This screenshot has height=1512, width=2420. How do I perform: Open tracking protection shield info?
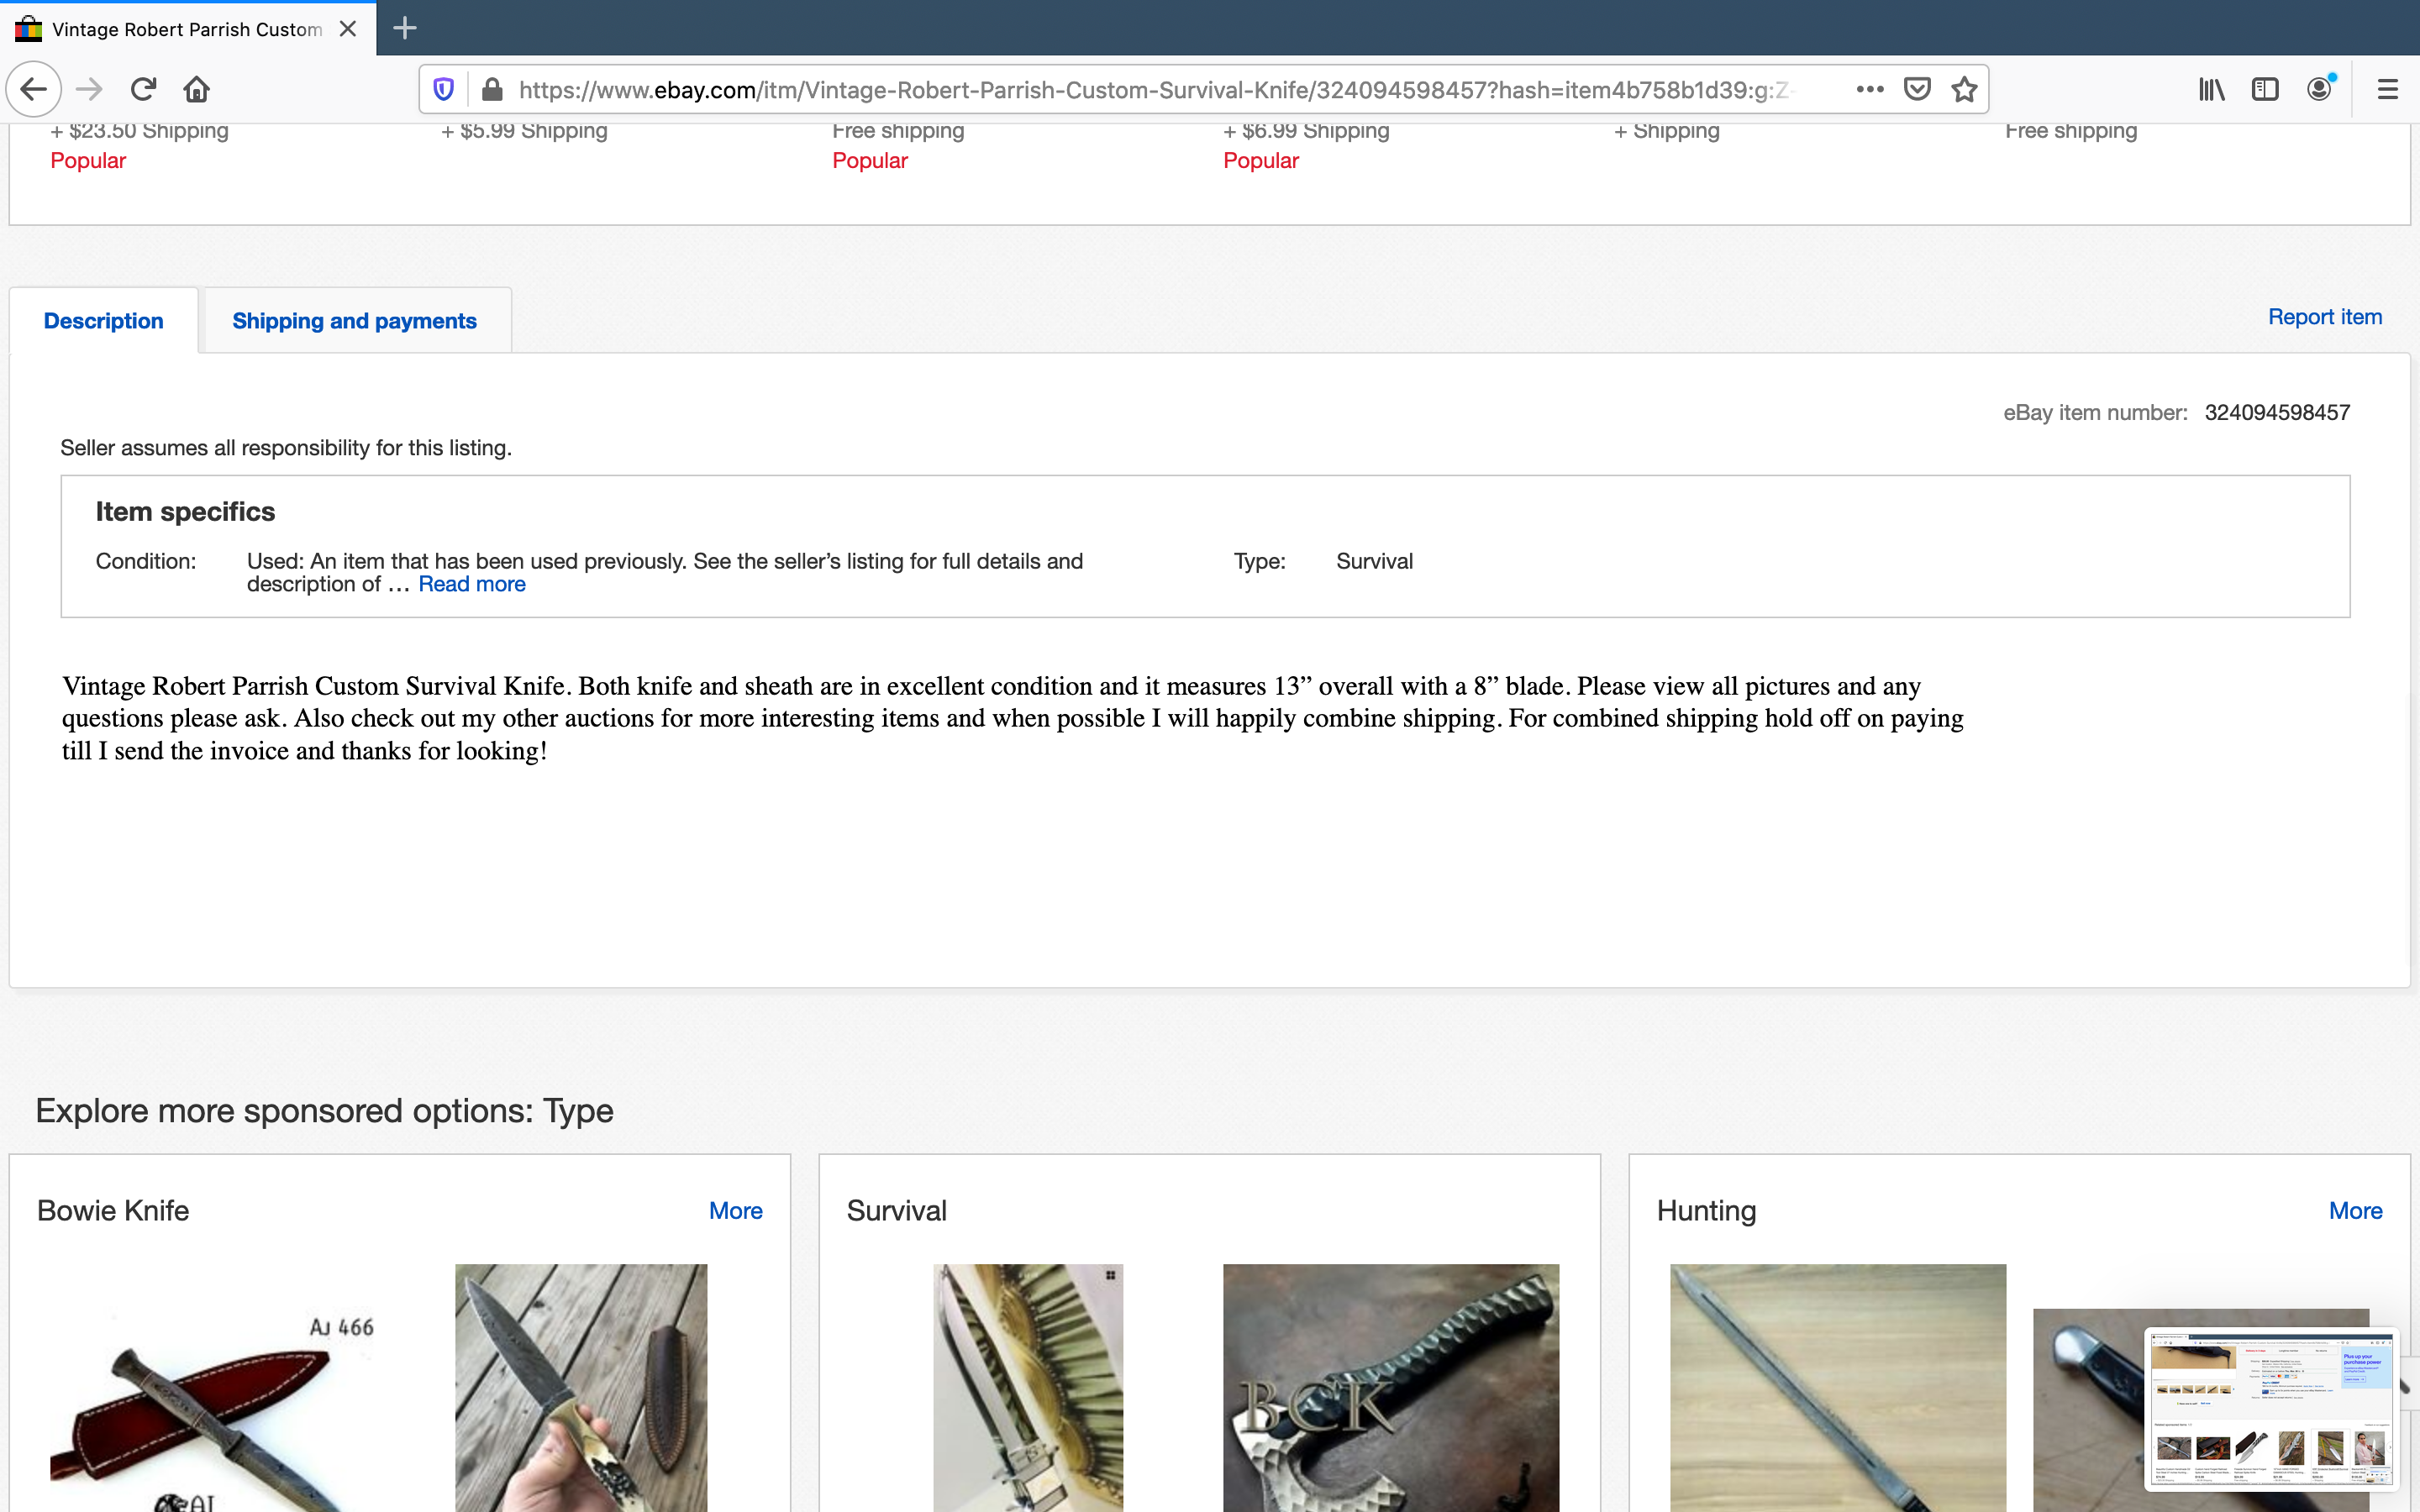click(444, 90)
